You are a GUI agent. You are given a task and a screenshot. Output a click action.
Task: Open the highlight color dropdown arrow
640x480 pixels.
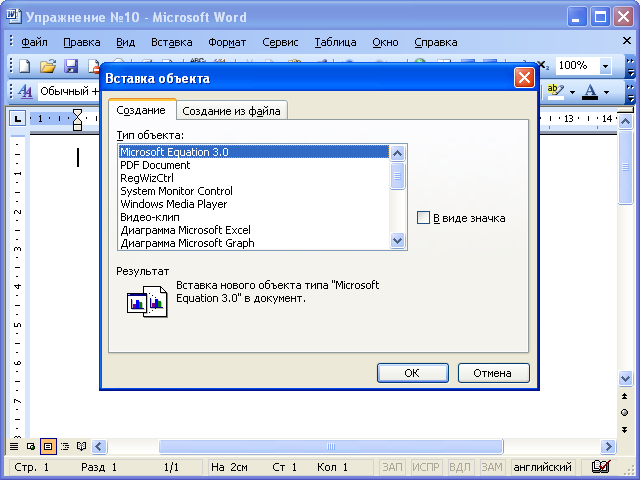coord(572,92)
